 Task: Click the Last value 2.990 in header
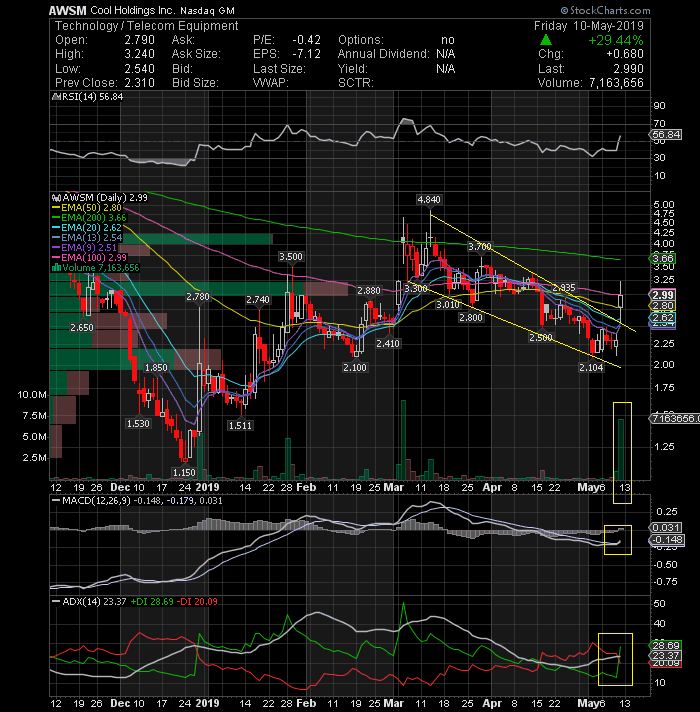coord(628,69)
